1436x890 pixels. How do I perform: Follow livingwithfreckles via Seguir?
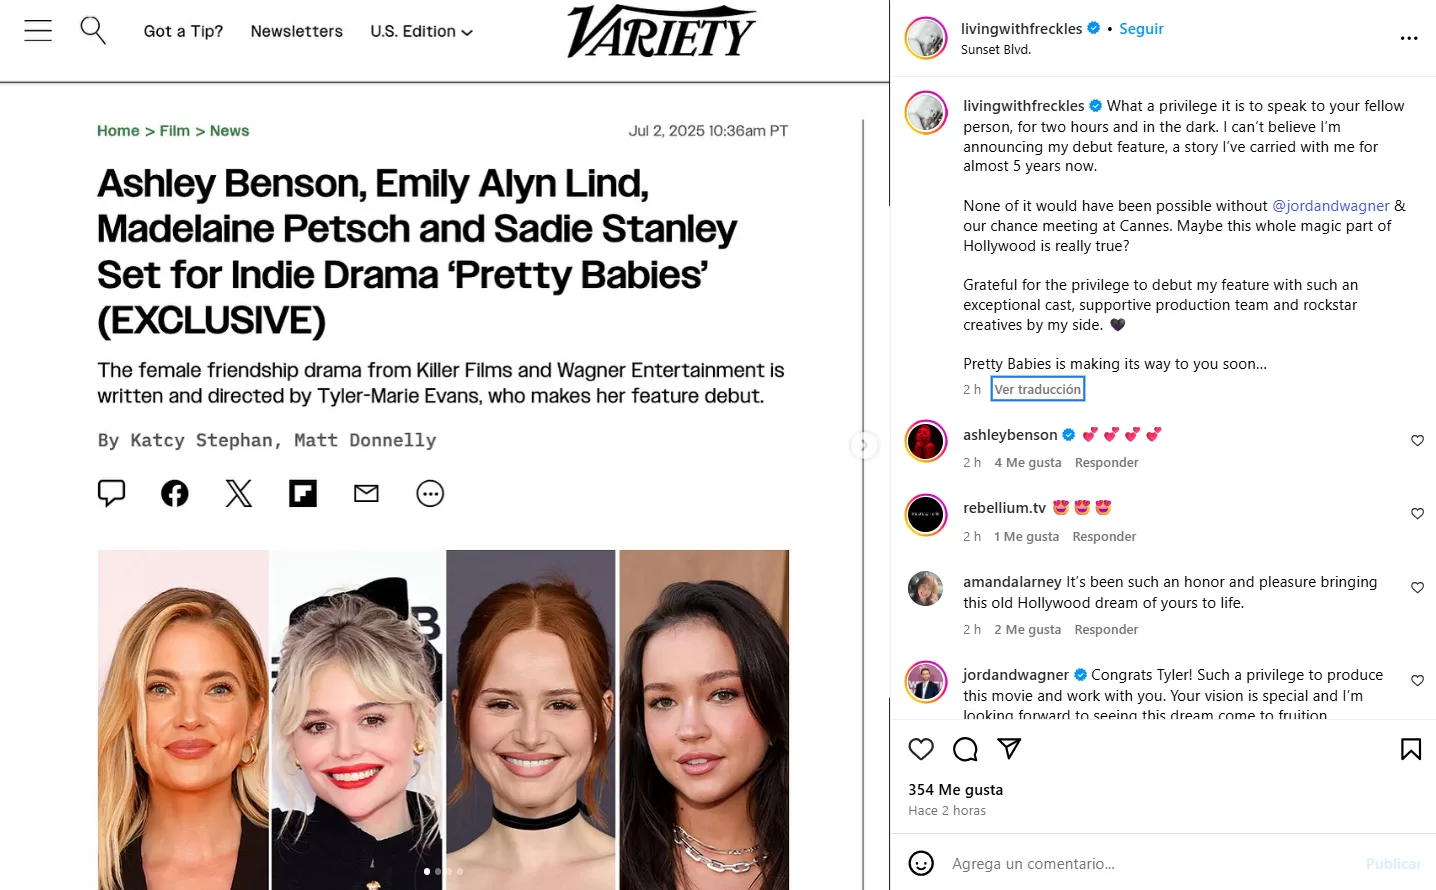(1141, 28)
